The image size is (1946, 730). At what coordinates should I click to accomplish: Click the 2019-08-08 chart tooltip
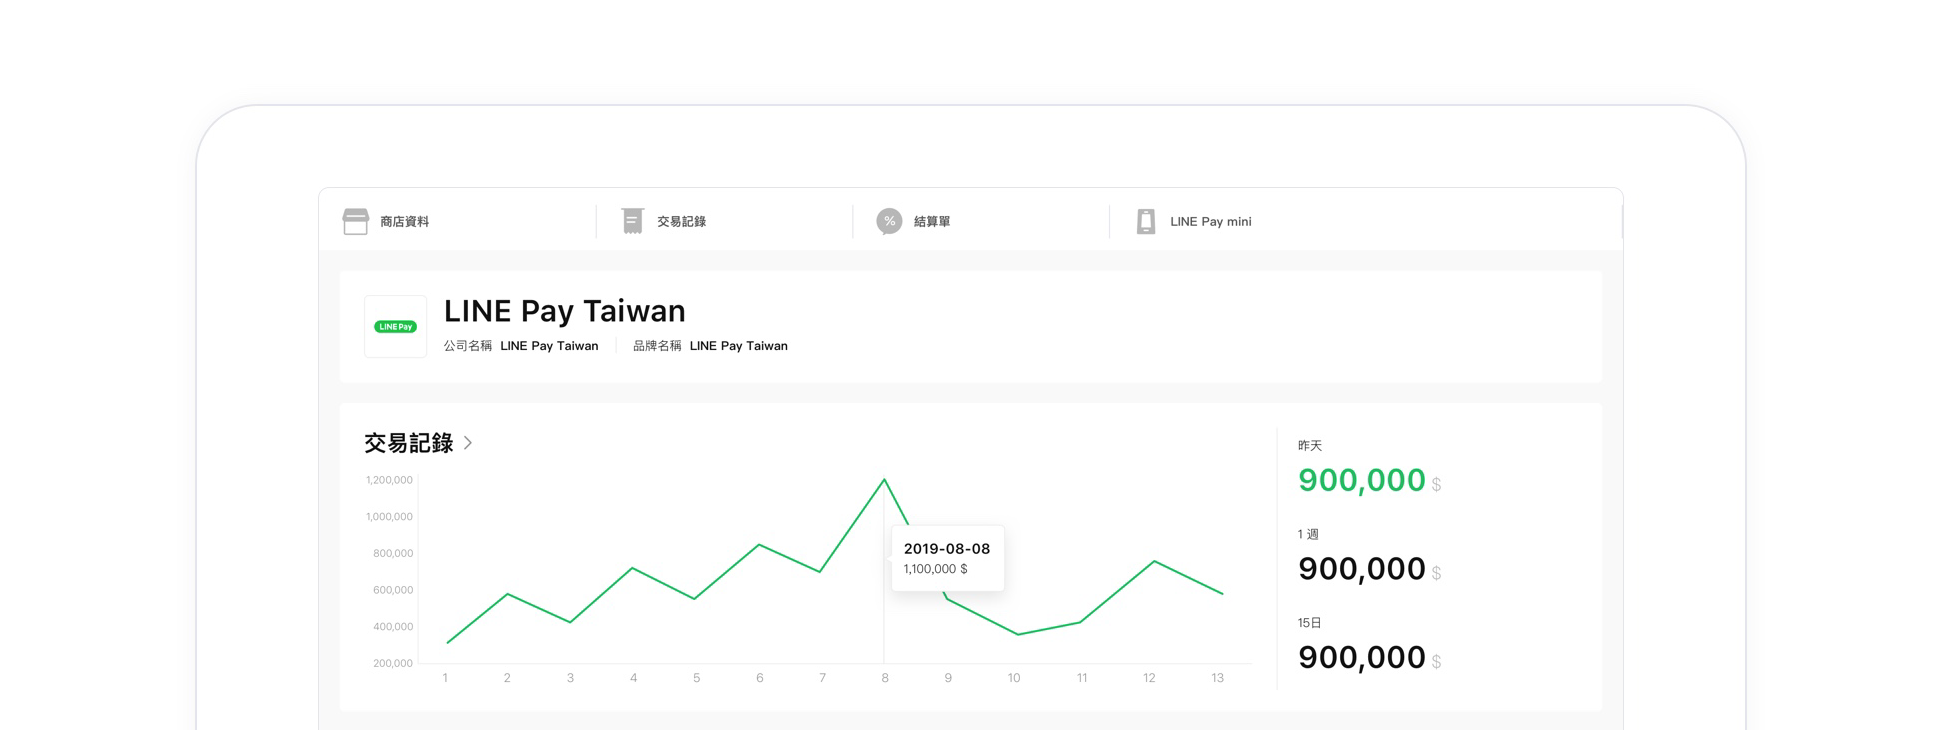[947, 558]
